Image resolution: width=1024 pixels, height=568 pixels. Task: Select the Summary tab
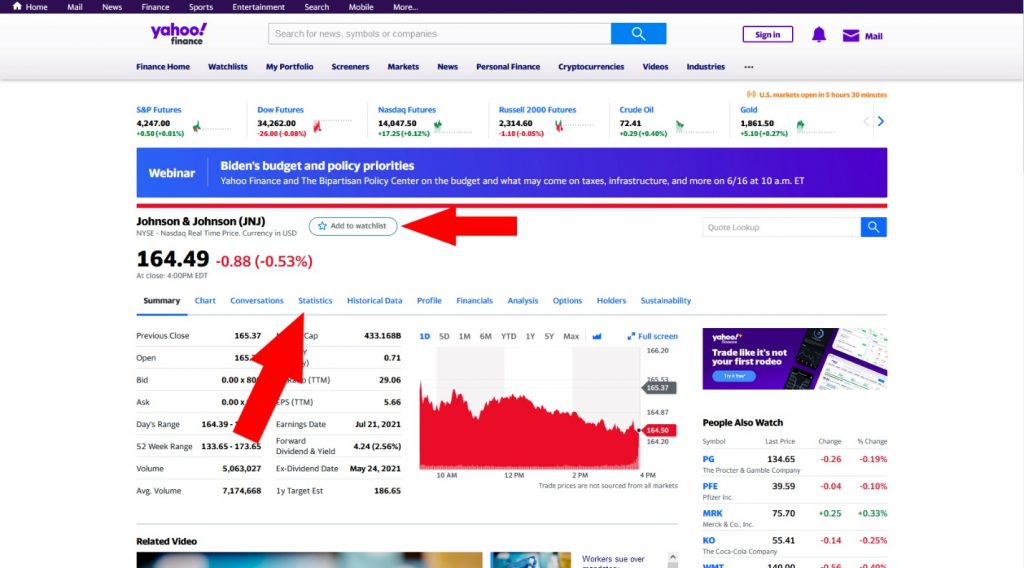pos(161,300)
